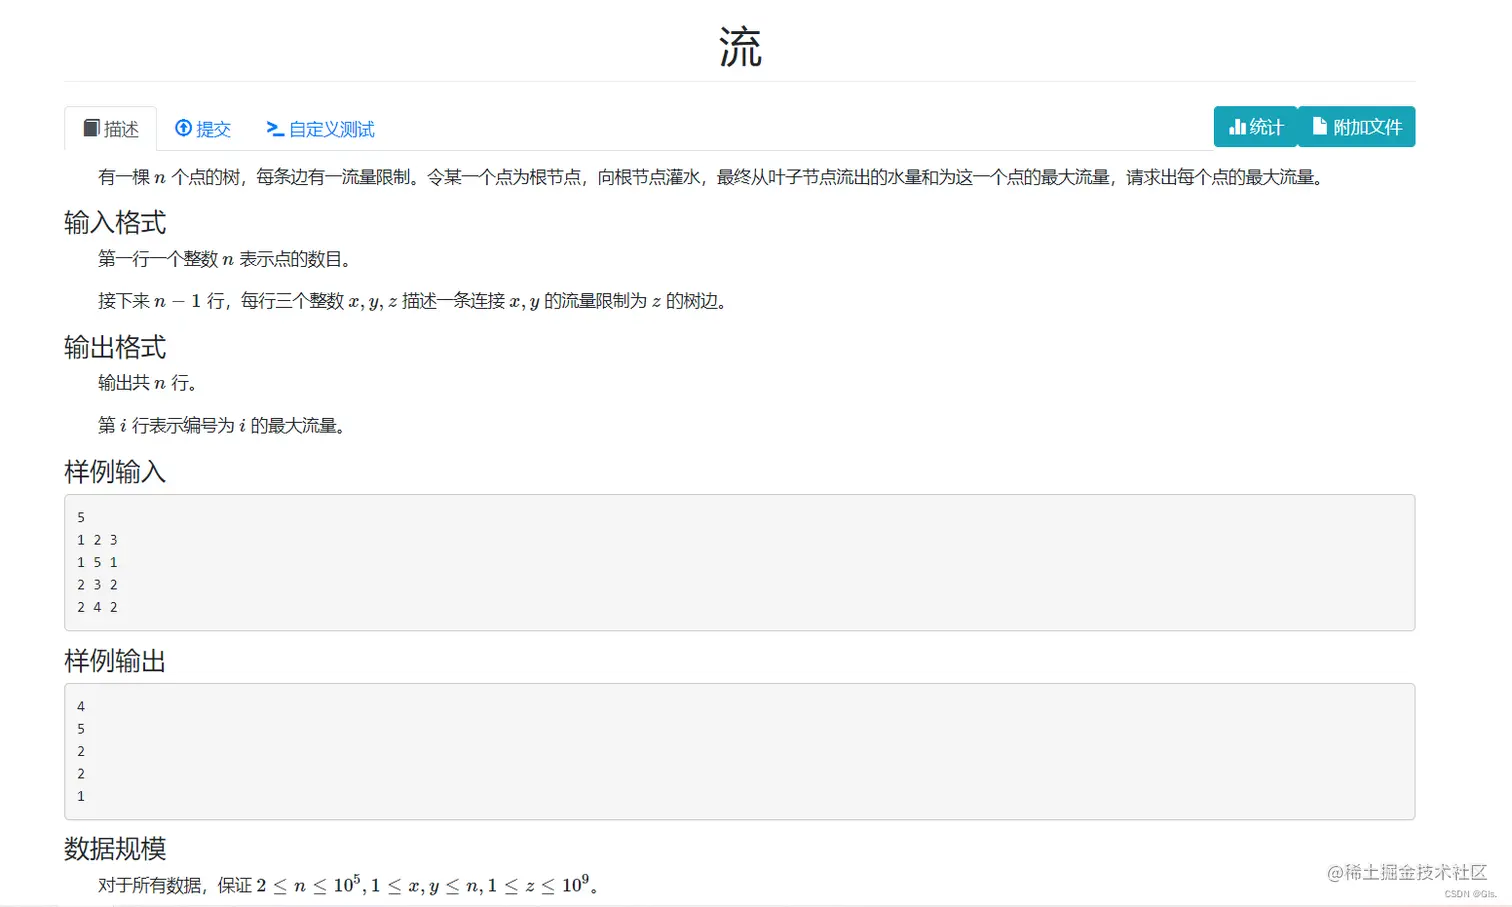Click the 样例输出 heading

coord(115,661)
